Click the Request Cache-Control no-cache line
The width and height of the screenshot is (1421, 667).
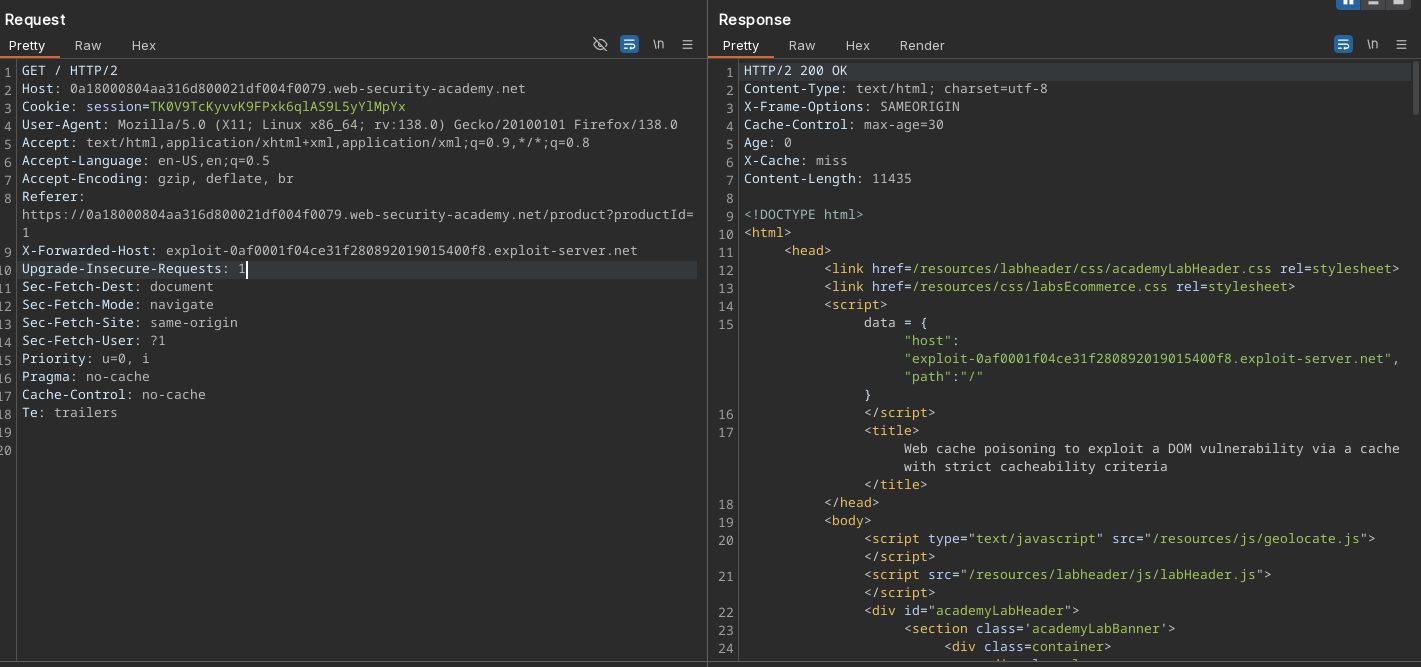point(114,394)
